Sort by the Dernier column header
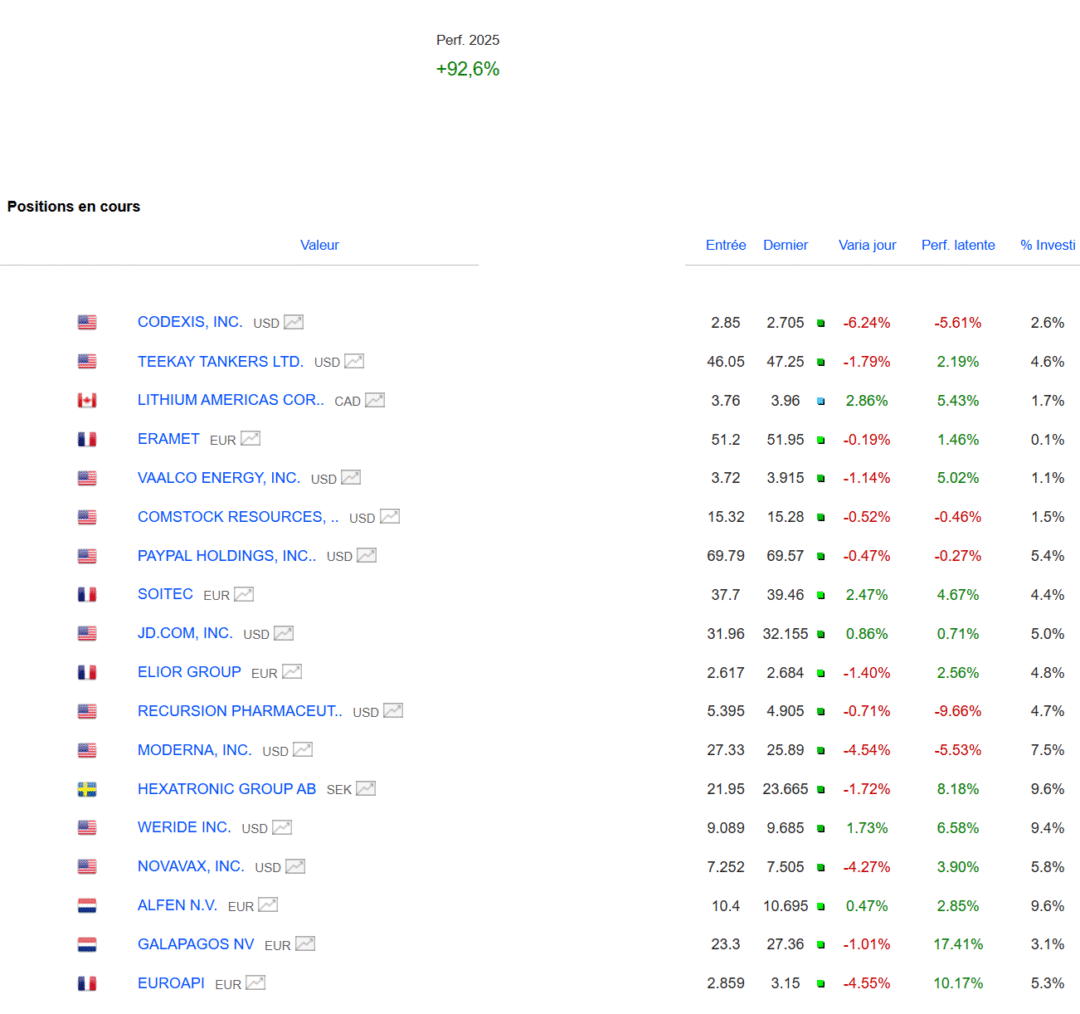 [785, 245]
